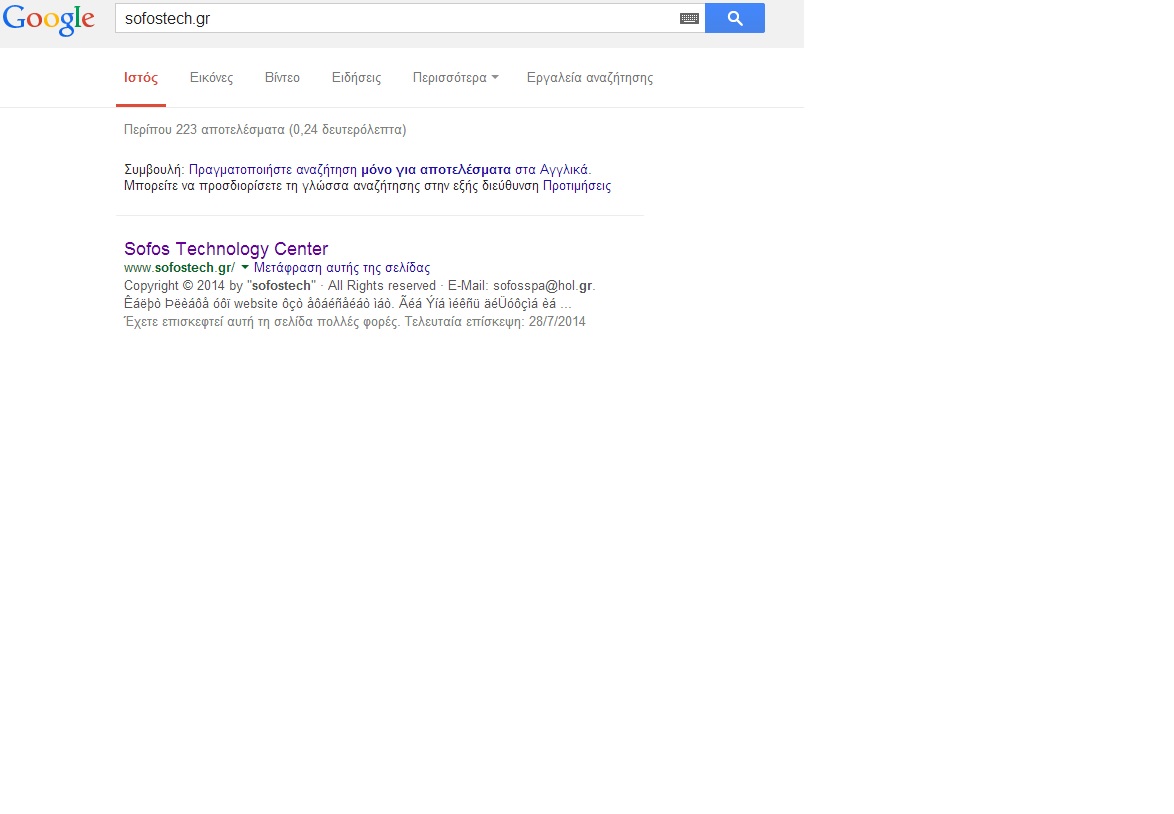Click the blue magnifier search button

[x=734, y=18]
